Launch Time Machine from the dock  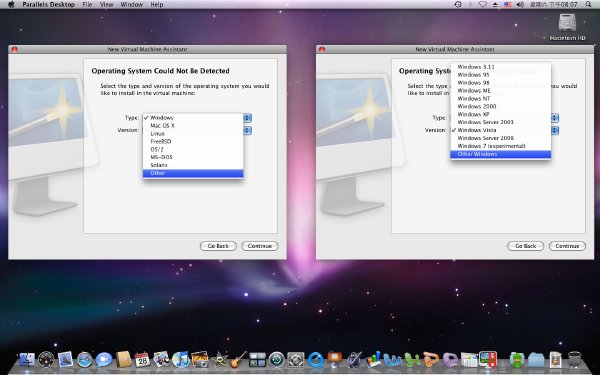[276, 360]
